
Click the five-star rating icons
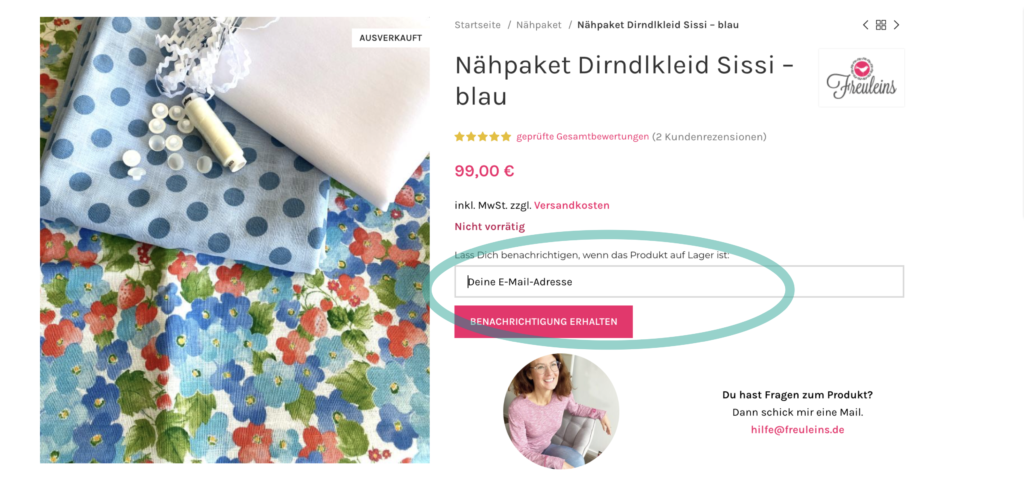coord(482,137)
